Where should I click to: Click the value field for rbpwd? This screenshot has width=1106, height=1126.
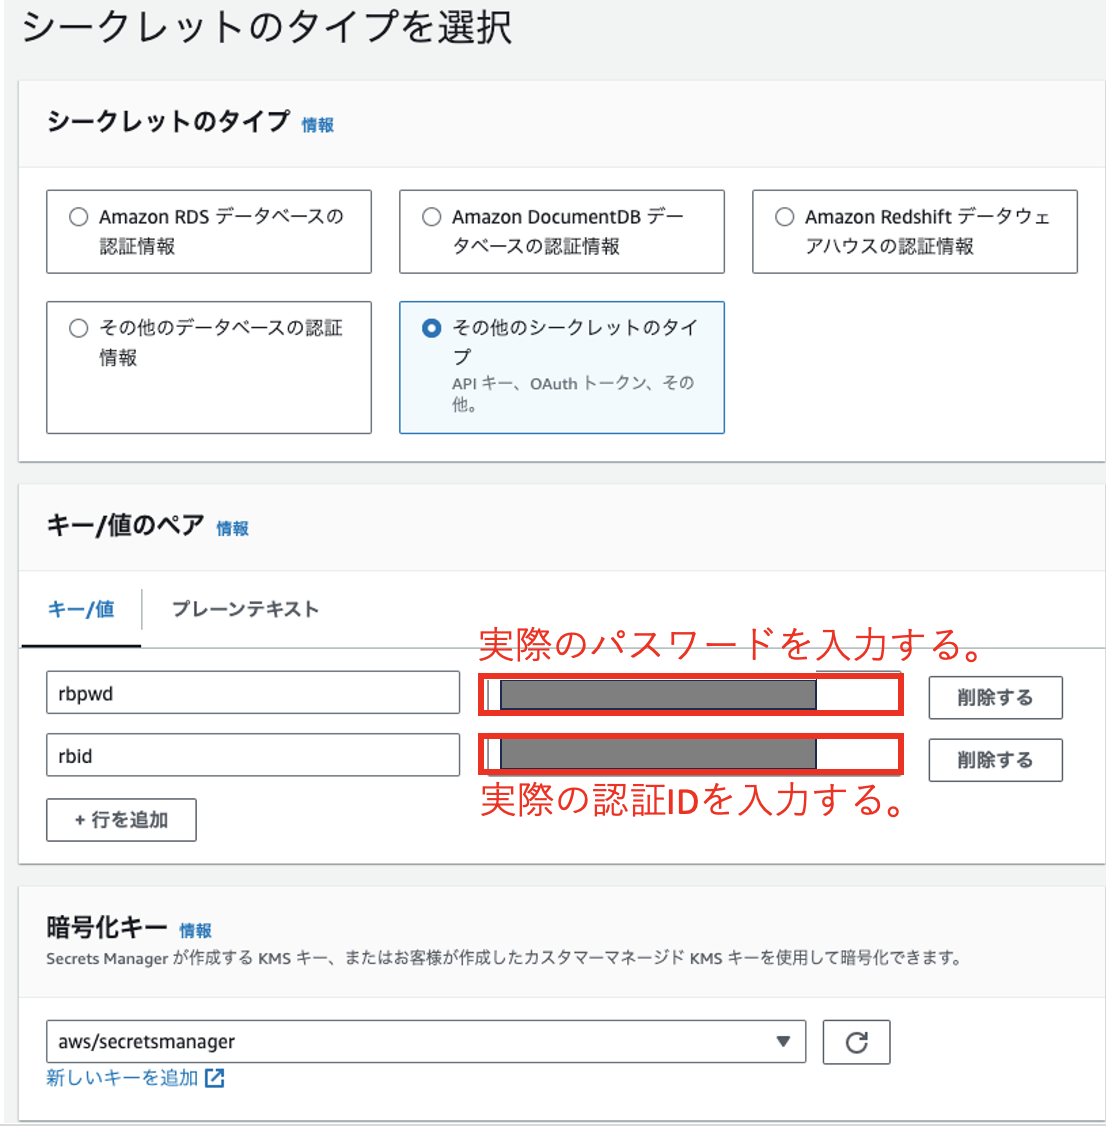(x=690, y=694)
